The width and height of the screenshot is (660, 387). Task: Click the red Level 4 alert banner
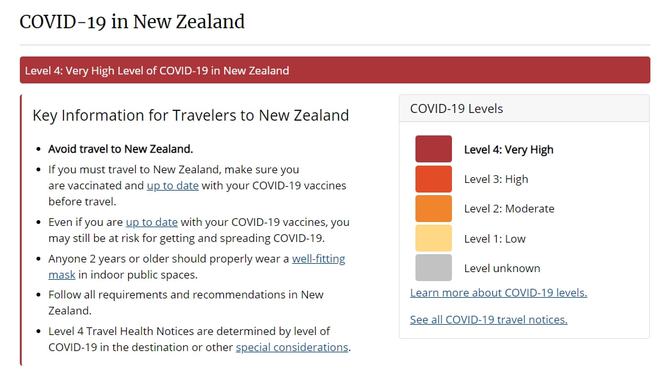335,70
